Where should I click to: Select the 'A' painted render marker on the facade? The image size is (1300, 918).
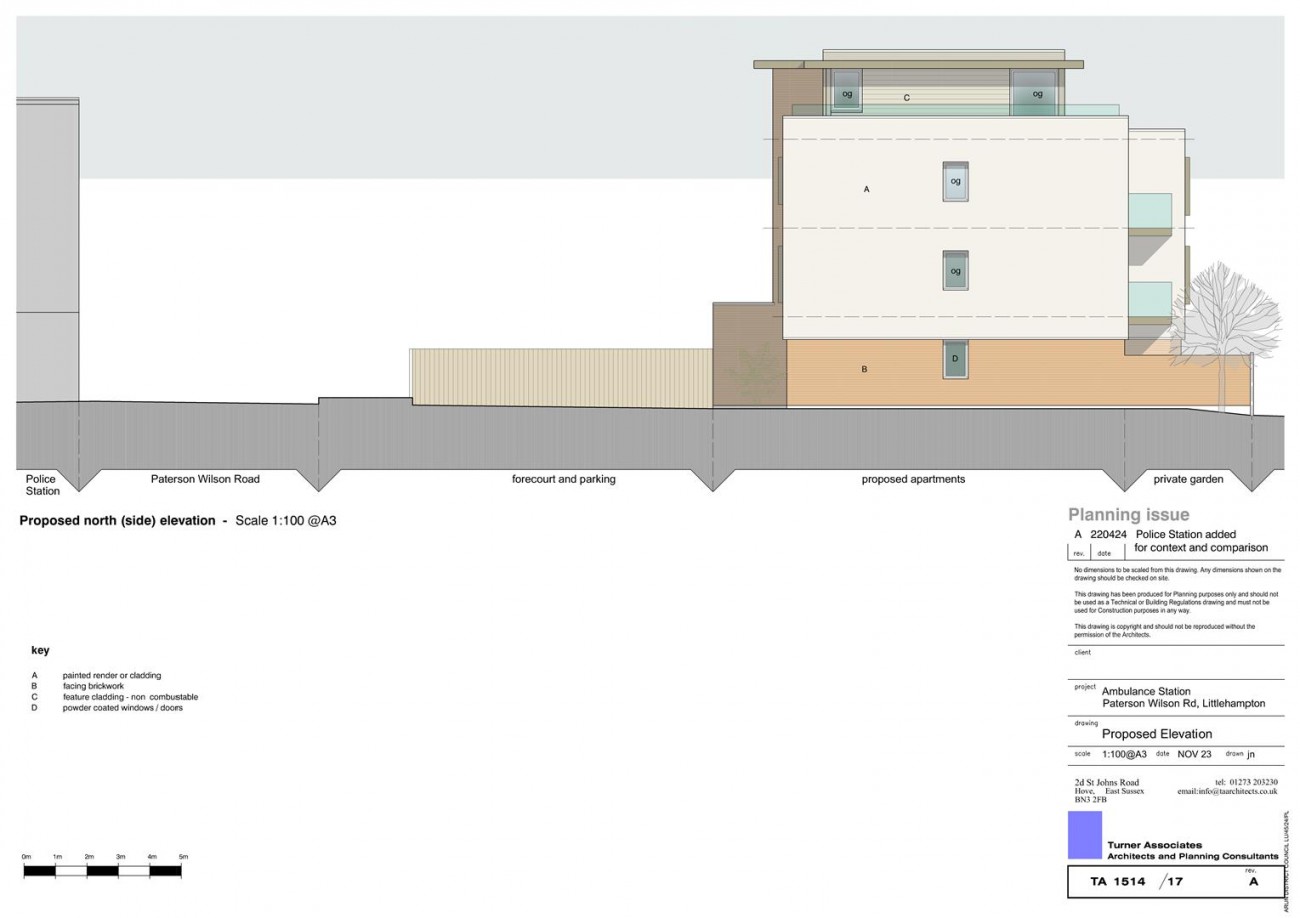click(x=867, y=188)
